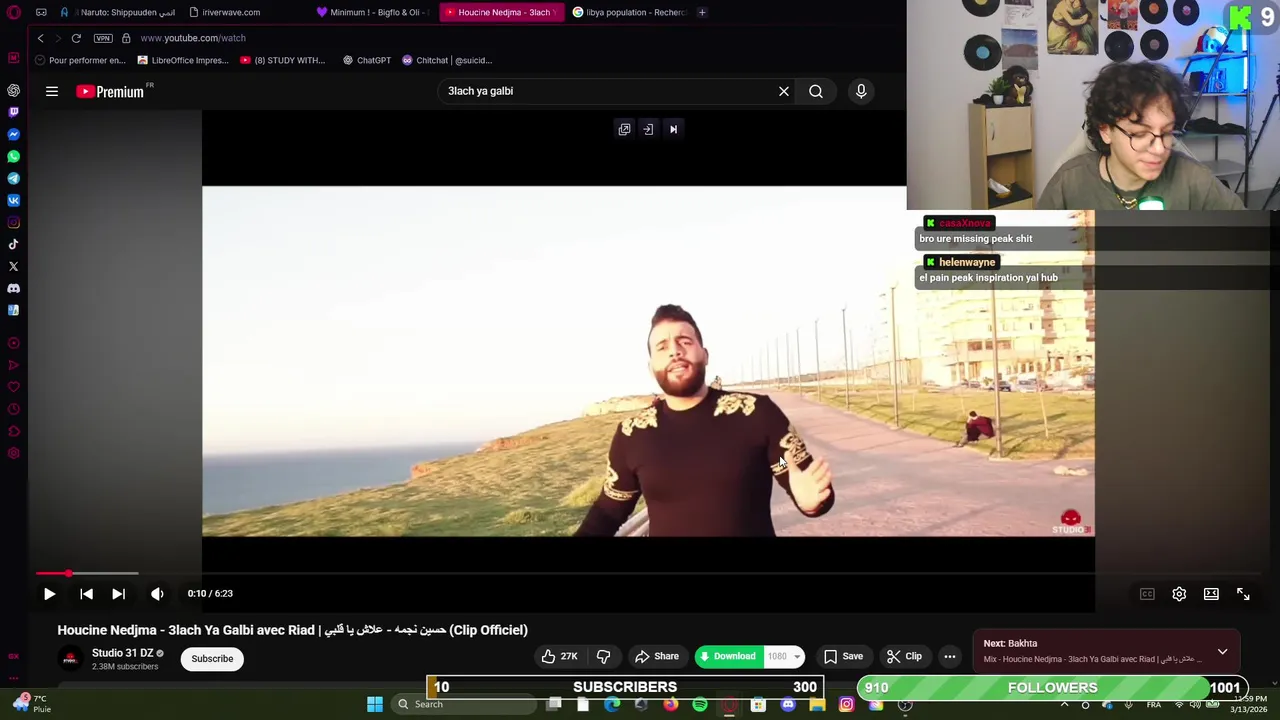1280x720 pixels.
Task: Open YouTube hamburger guide menu
Action: 52,91
